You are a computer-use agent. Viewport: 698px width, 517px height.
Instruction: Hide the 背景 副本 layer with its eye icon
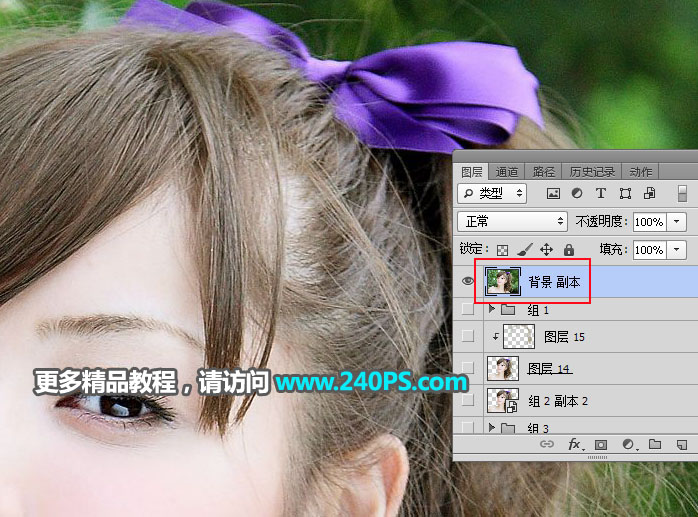click(x=468, y=281)
